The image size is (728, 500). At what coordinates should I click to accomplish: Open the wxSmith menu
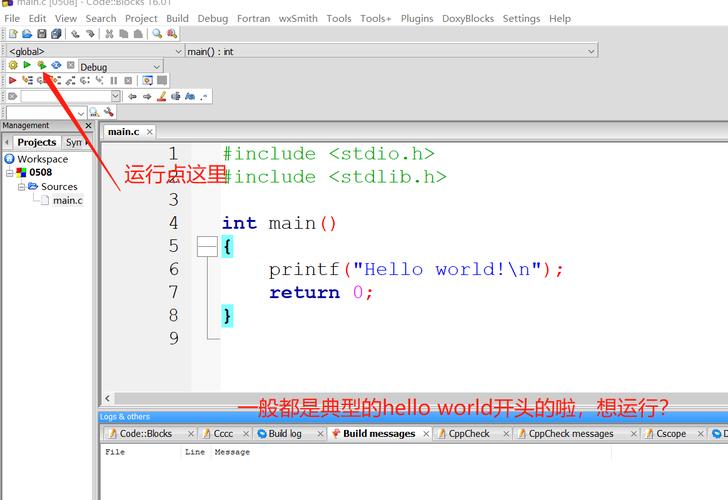tap(298, 19)
